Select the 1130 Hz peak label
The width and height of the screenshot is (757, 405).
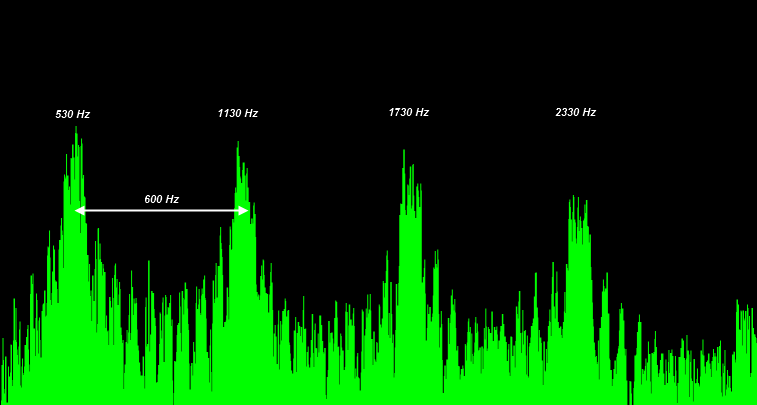pos(237,113)
